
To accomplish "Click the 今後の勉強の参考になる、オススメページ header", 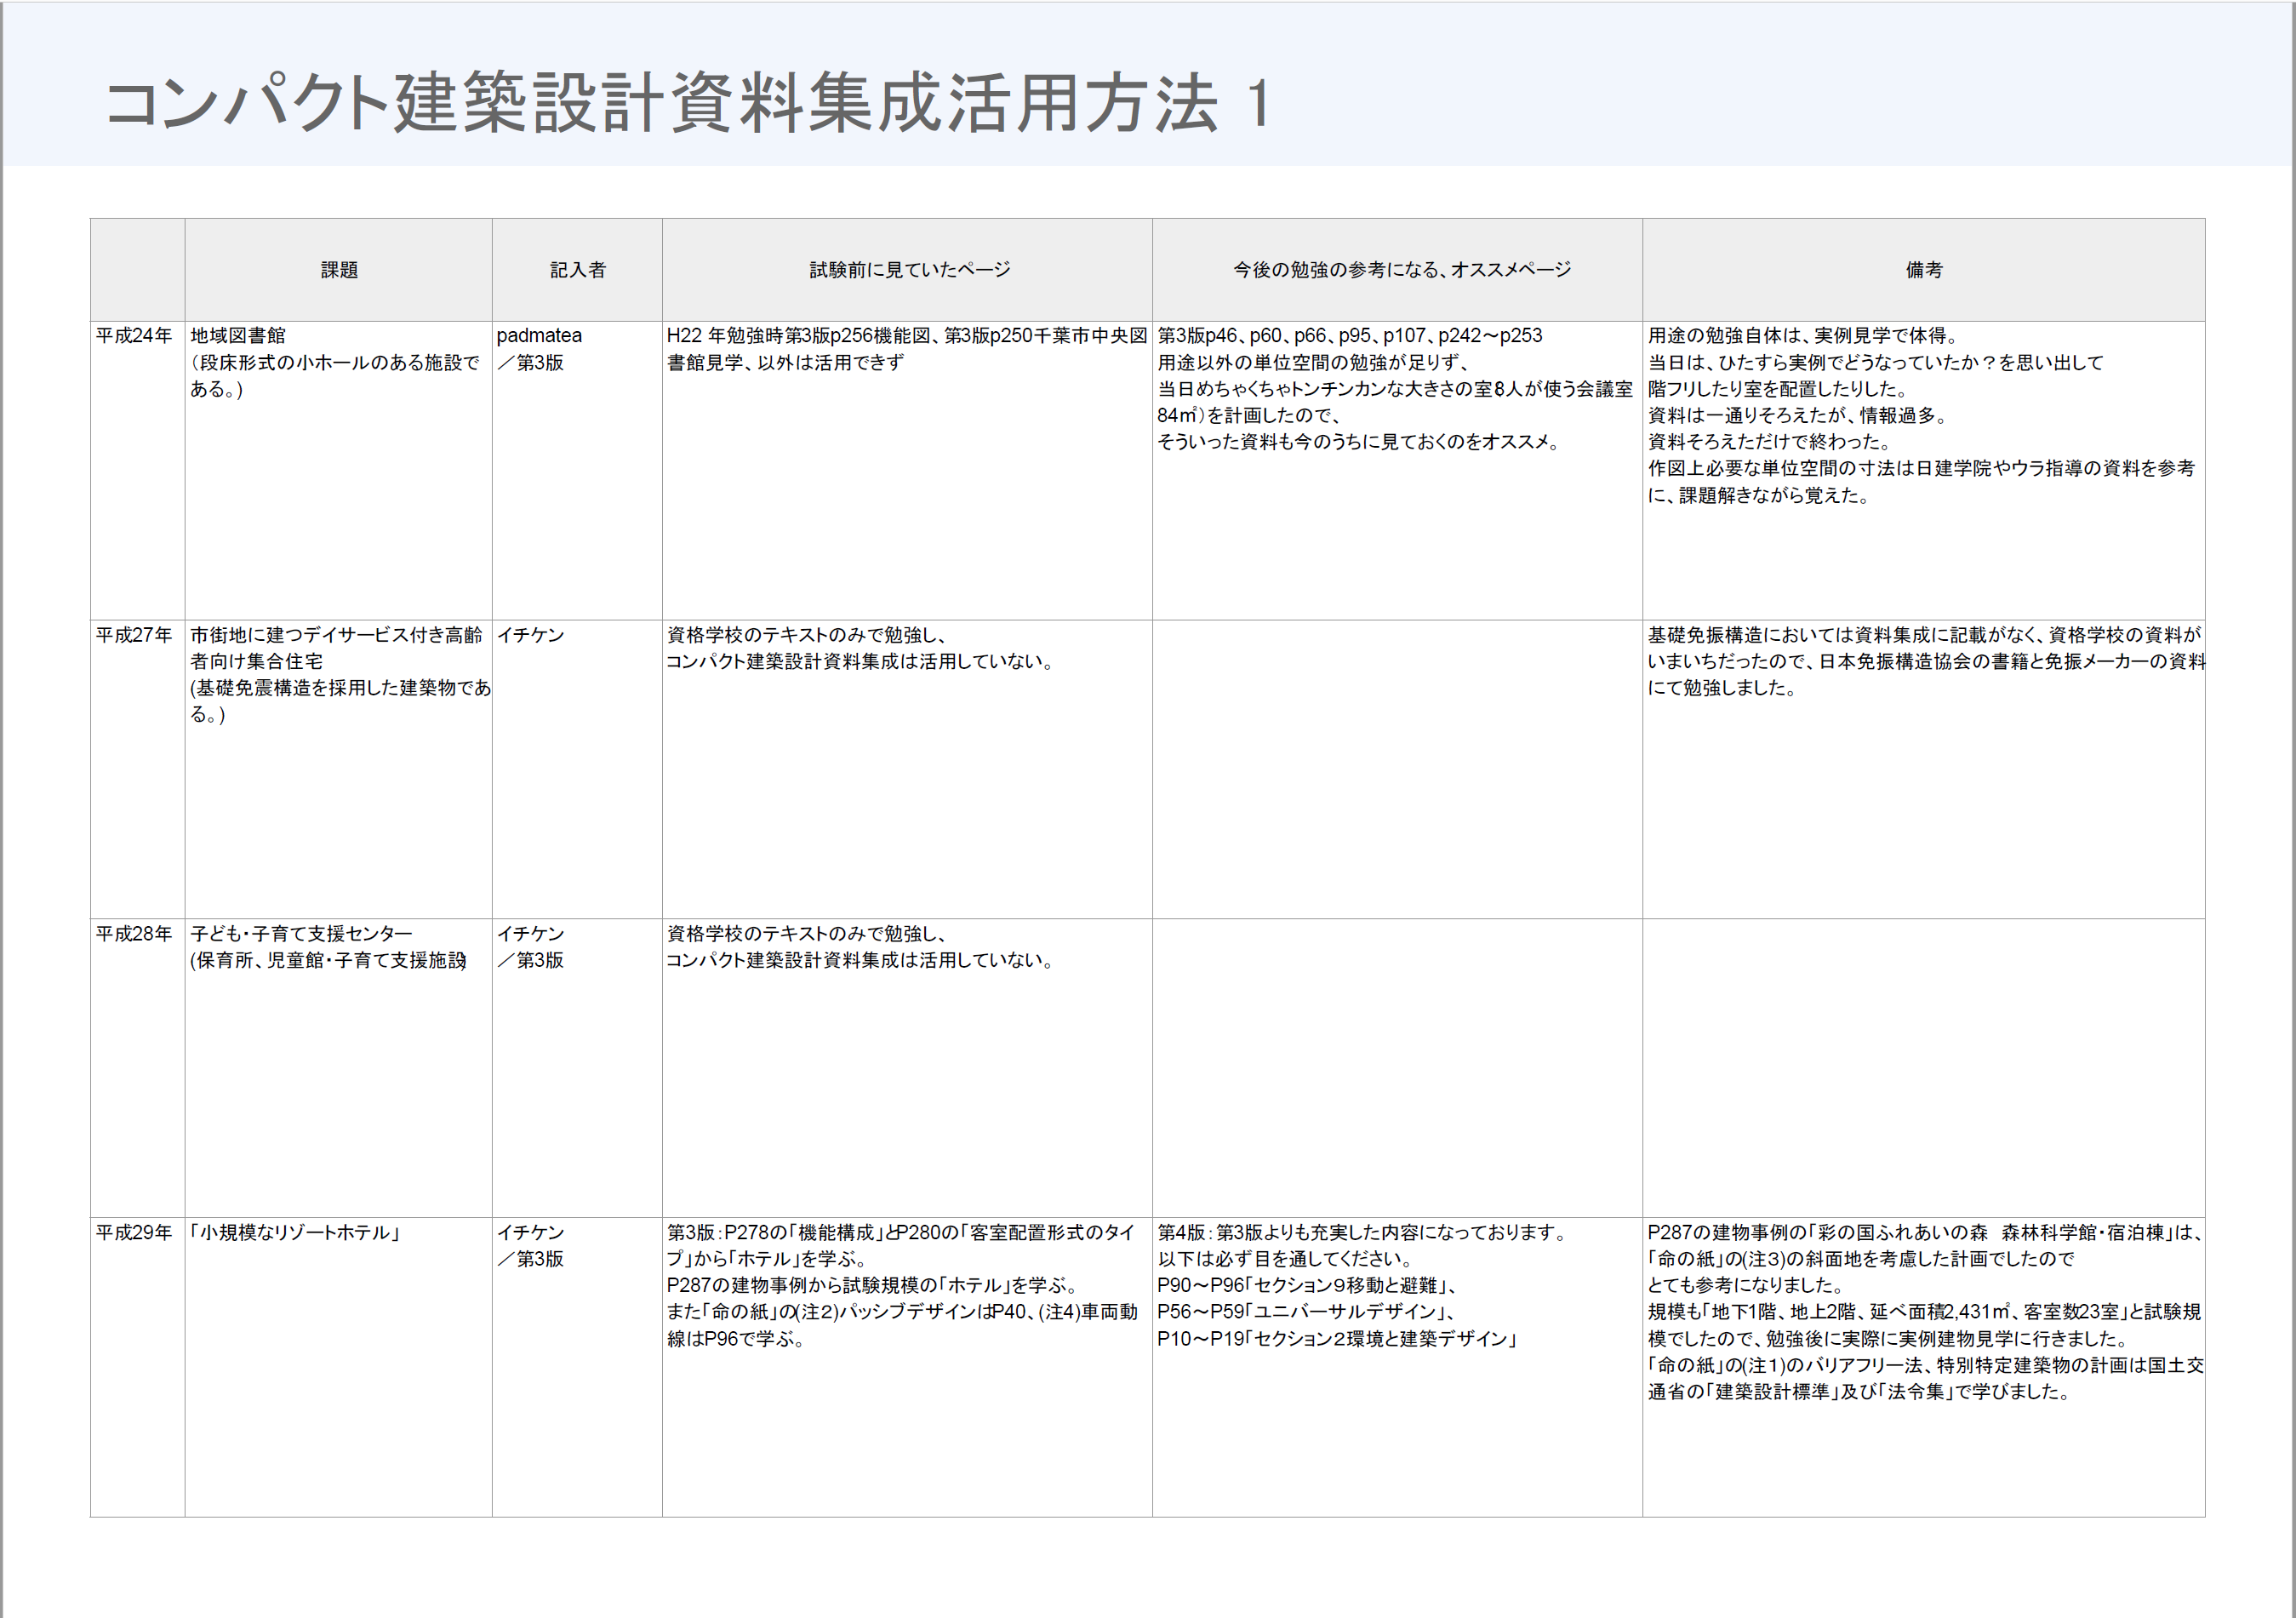I will (x=1401, y=270).
